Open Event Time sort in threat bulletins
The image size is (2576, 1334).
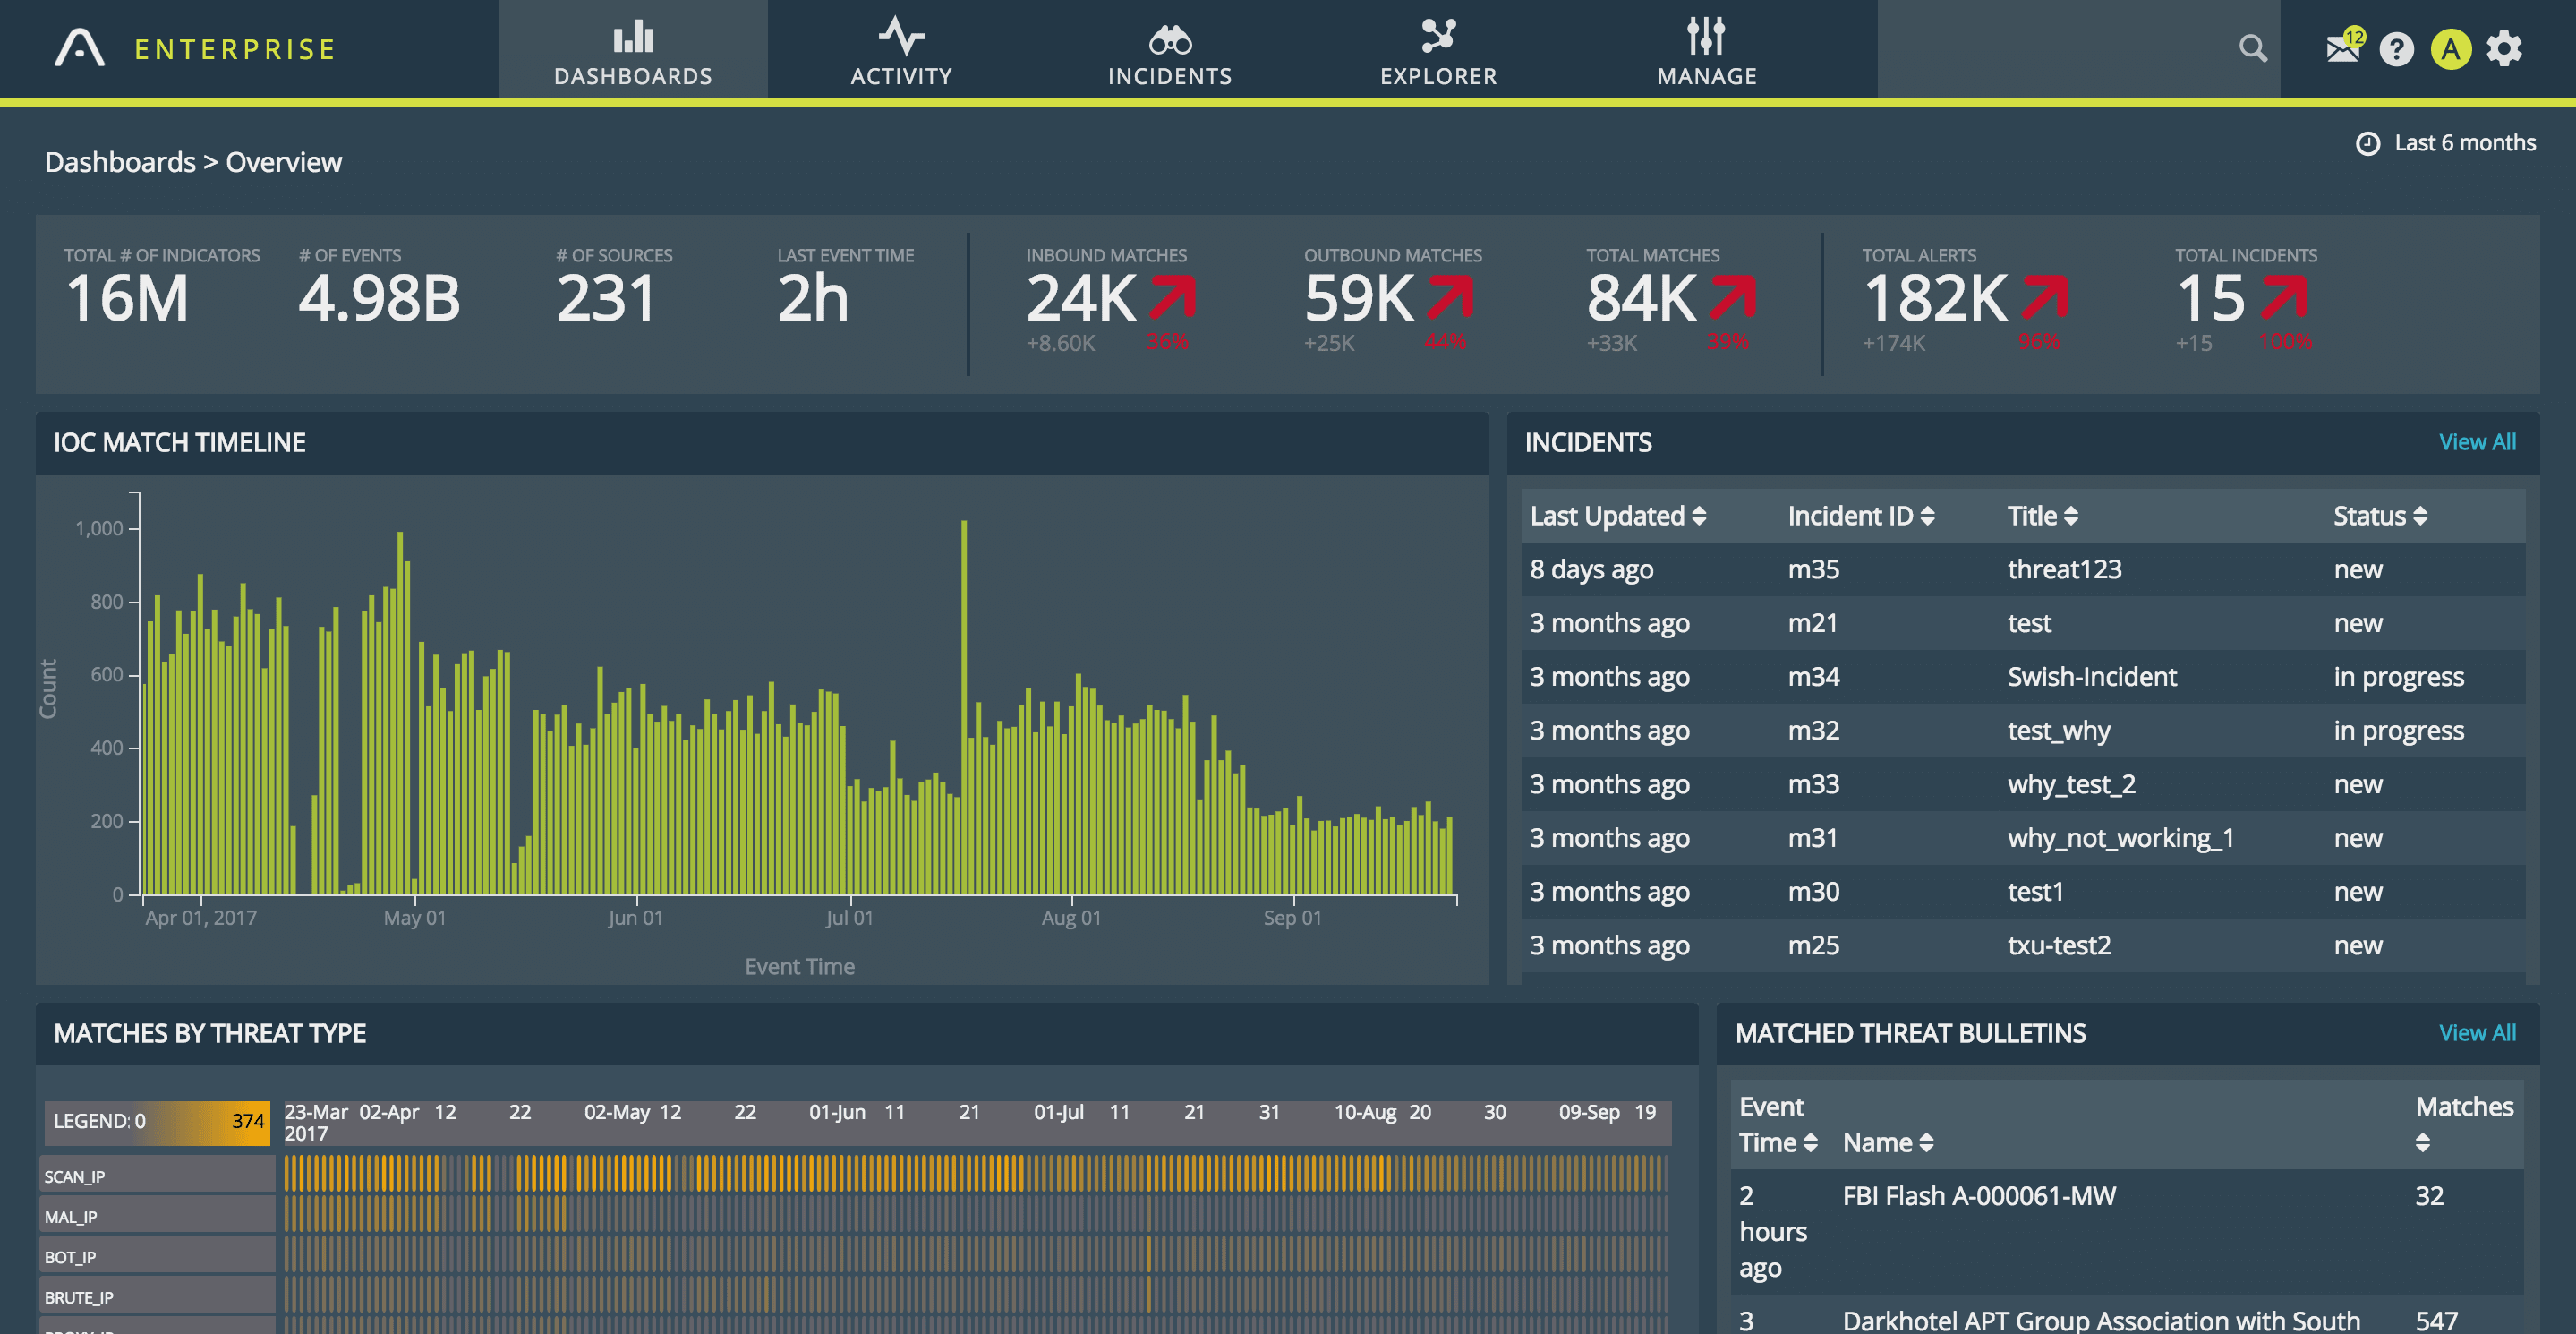1812,1142
